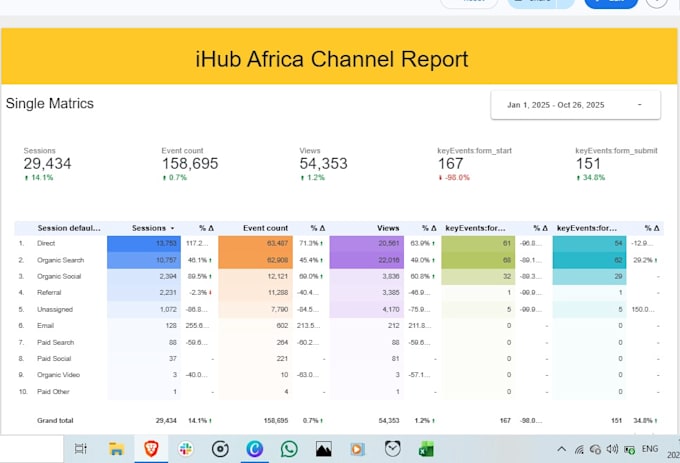The width and height of the screenshot is (680, 463).
Task: Open the media player taskbar icon
Action: pyautogui.click(x=357, y=449)
